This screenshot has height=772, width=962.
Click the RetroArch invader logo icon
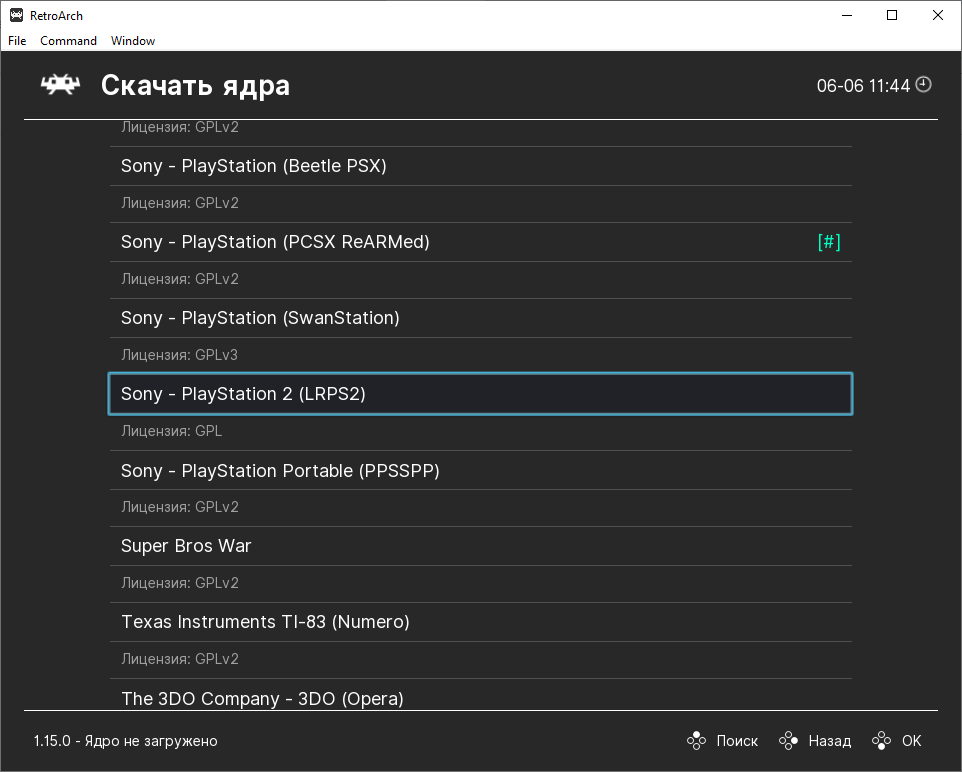click(60, 85)
